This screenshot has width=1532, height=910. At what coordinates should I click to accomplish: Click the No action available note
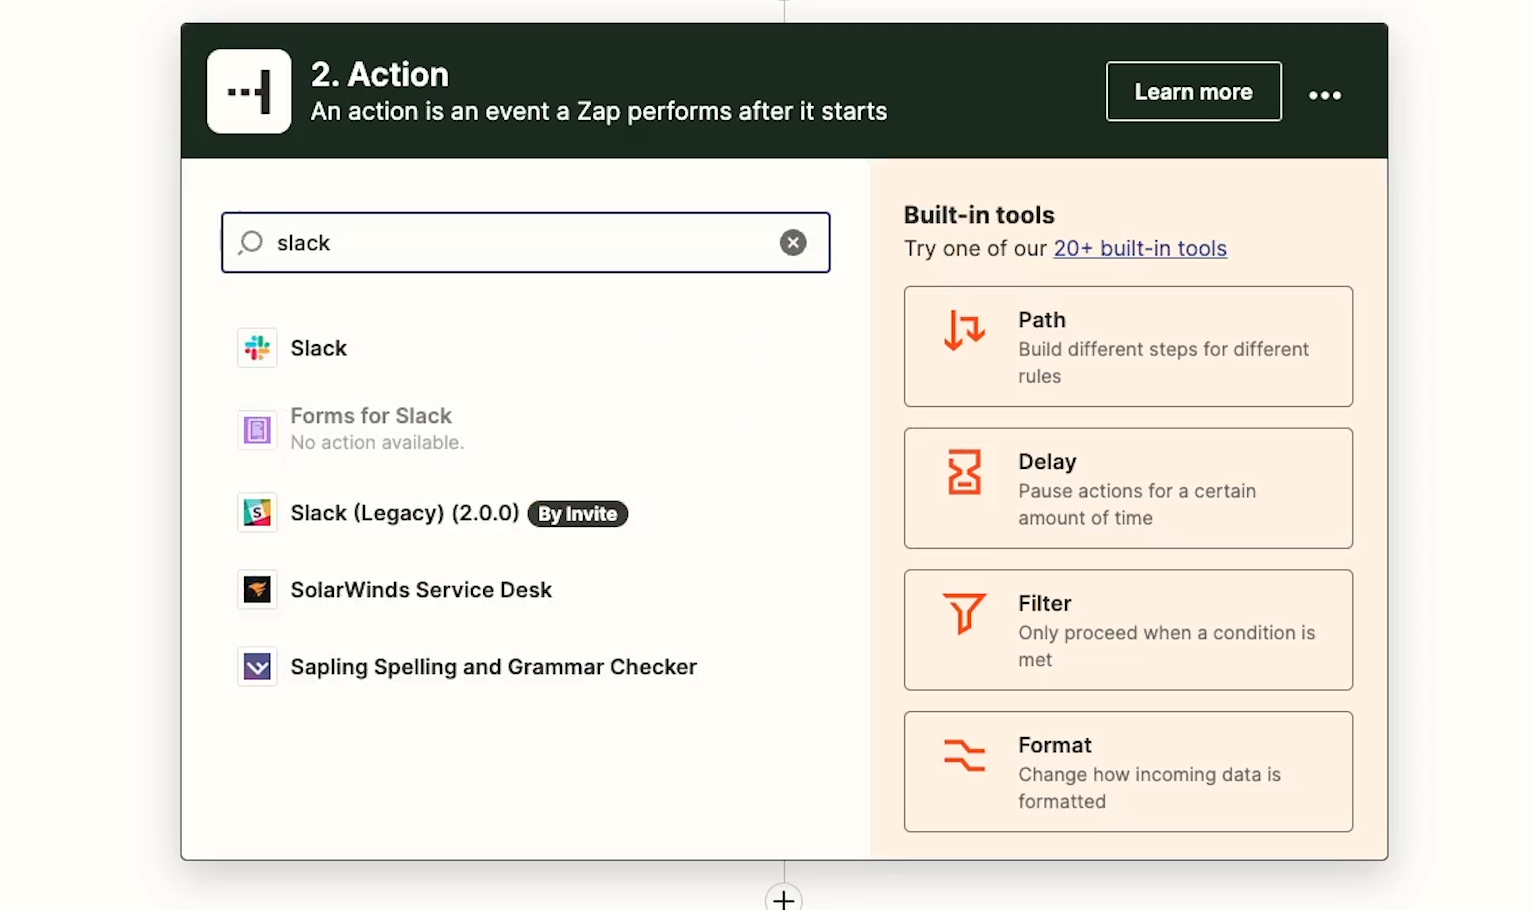(377, 442)
